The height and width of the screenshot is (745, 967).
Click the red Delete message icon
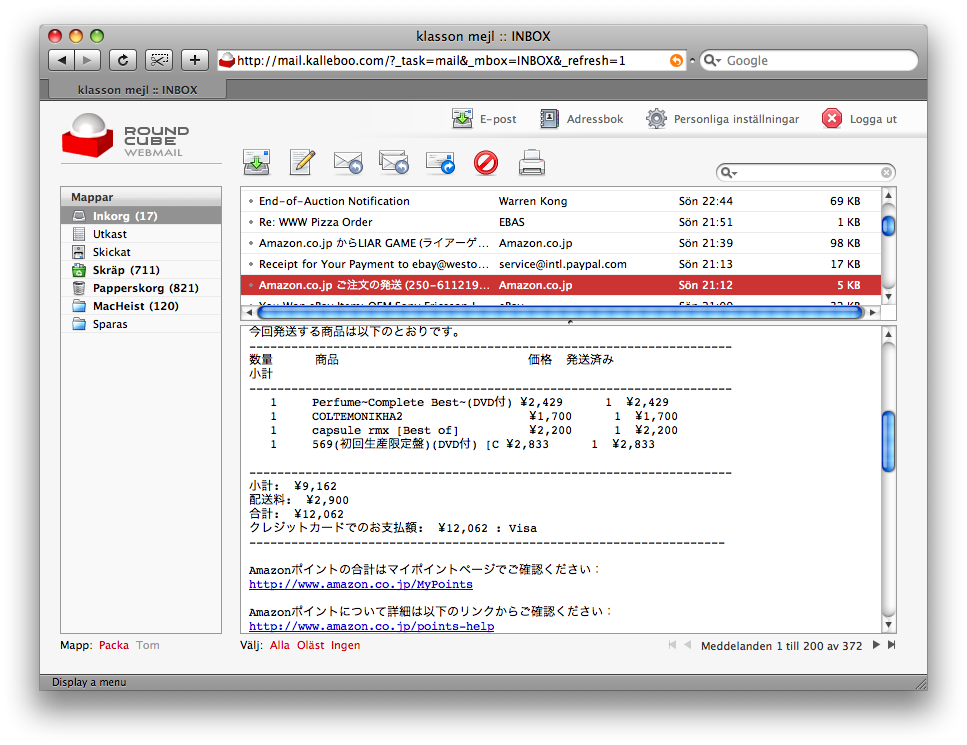tap(486, 163)
